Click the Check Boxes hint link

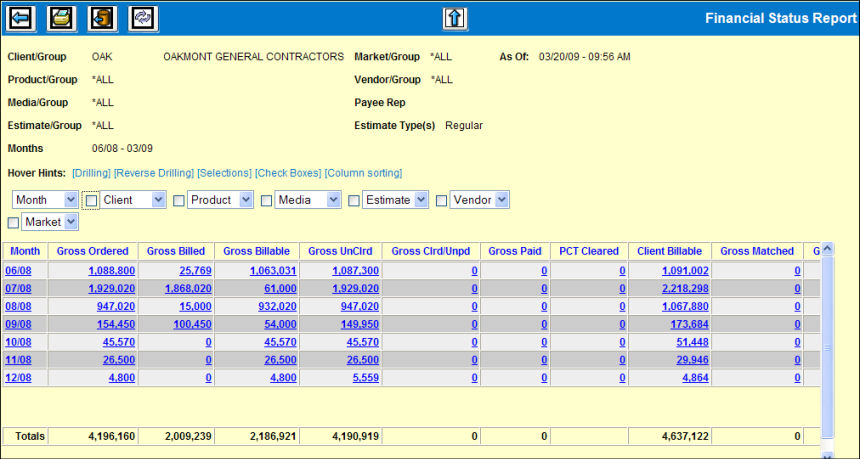click(x=288, y=173)
